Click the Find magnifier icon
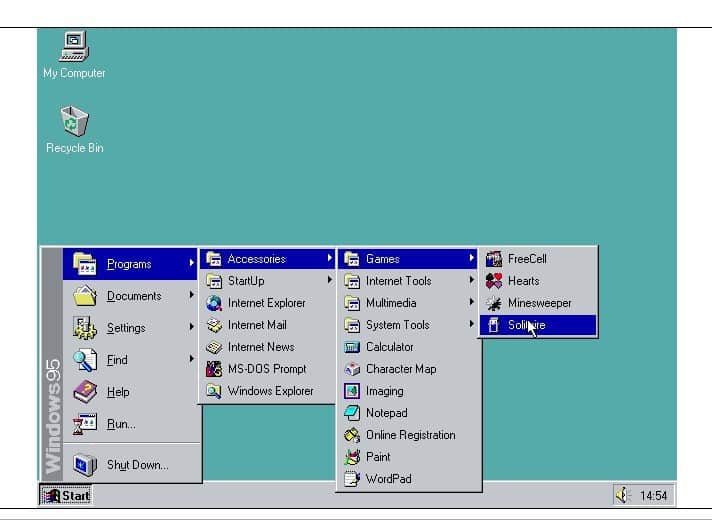Image resolution: width=712 pixels, height=520 pixels. [x=85, y=360]
